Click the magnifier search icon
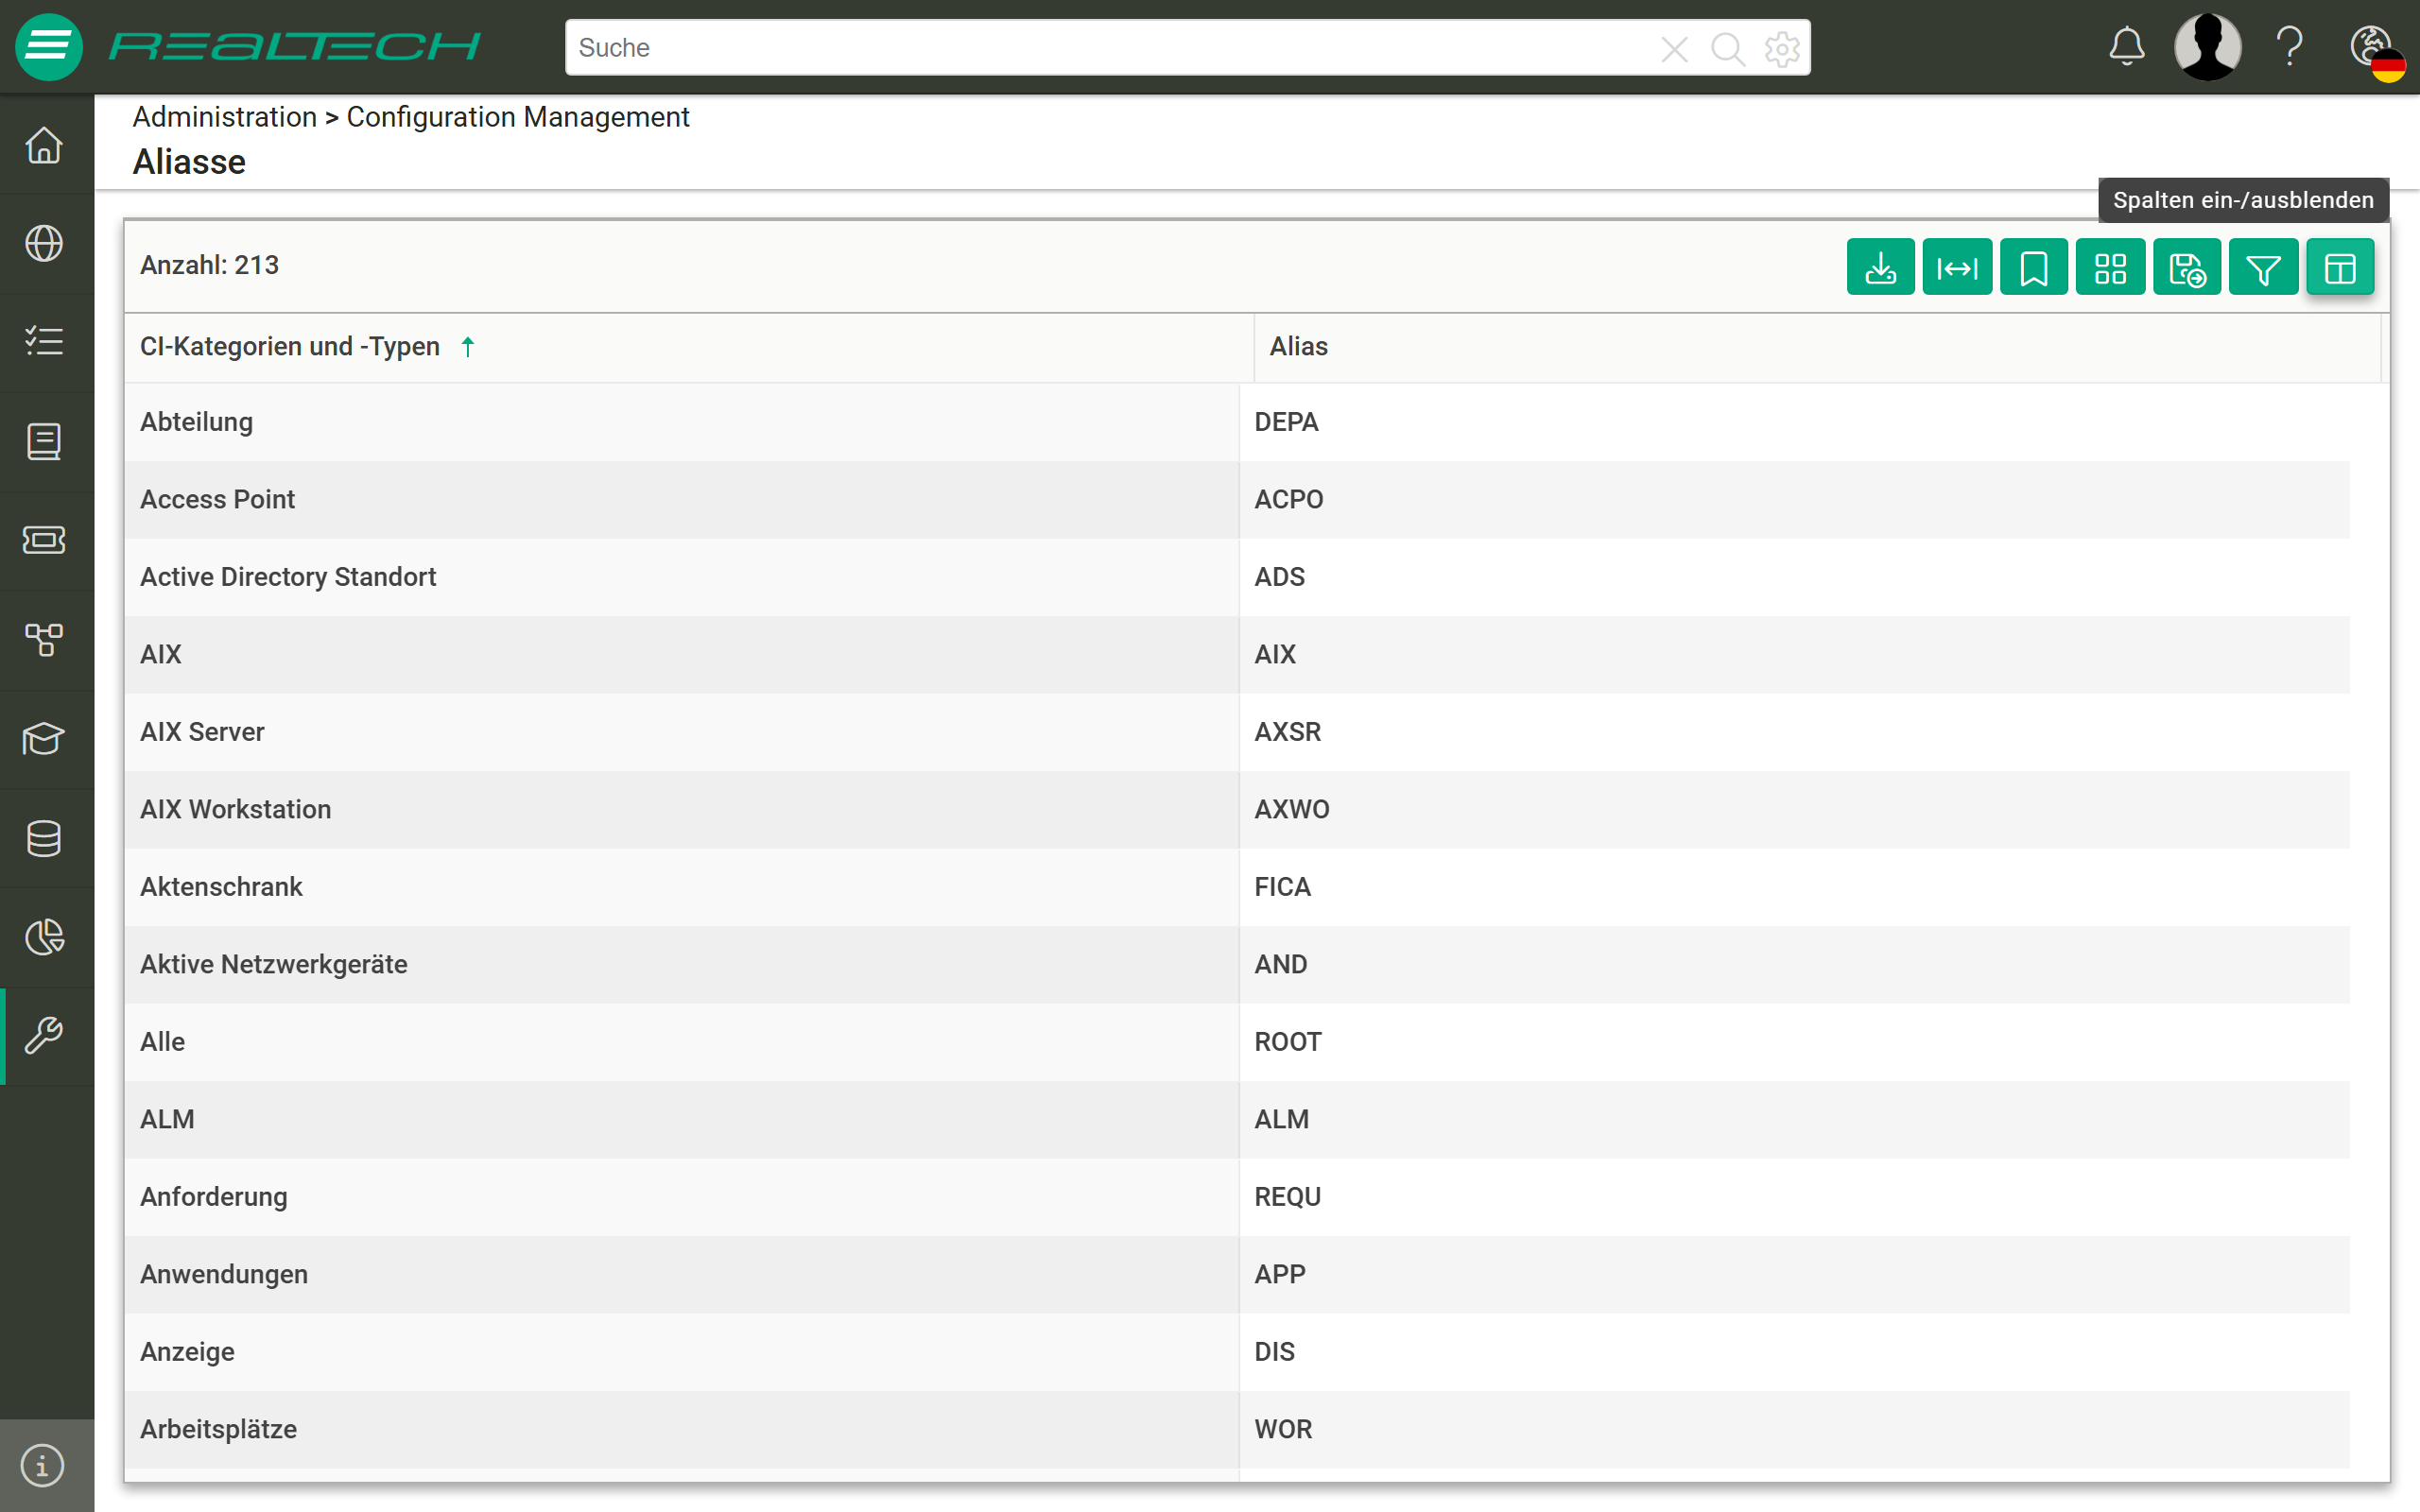The image size is (2420, 1512). tap(1727, 48)
